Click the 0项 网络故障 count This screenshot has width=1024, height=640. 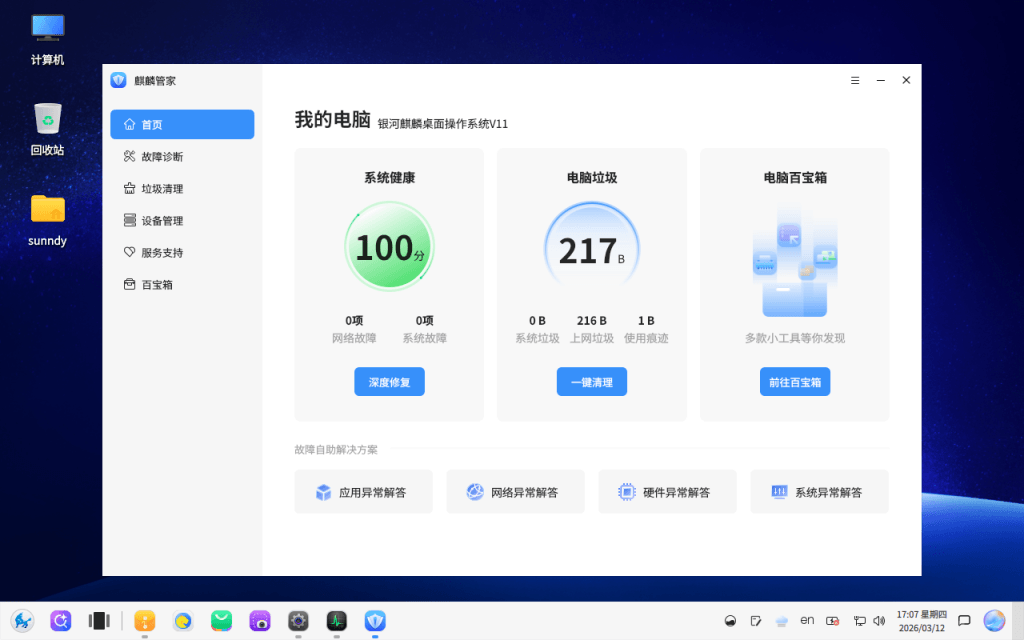point(354,321)
